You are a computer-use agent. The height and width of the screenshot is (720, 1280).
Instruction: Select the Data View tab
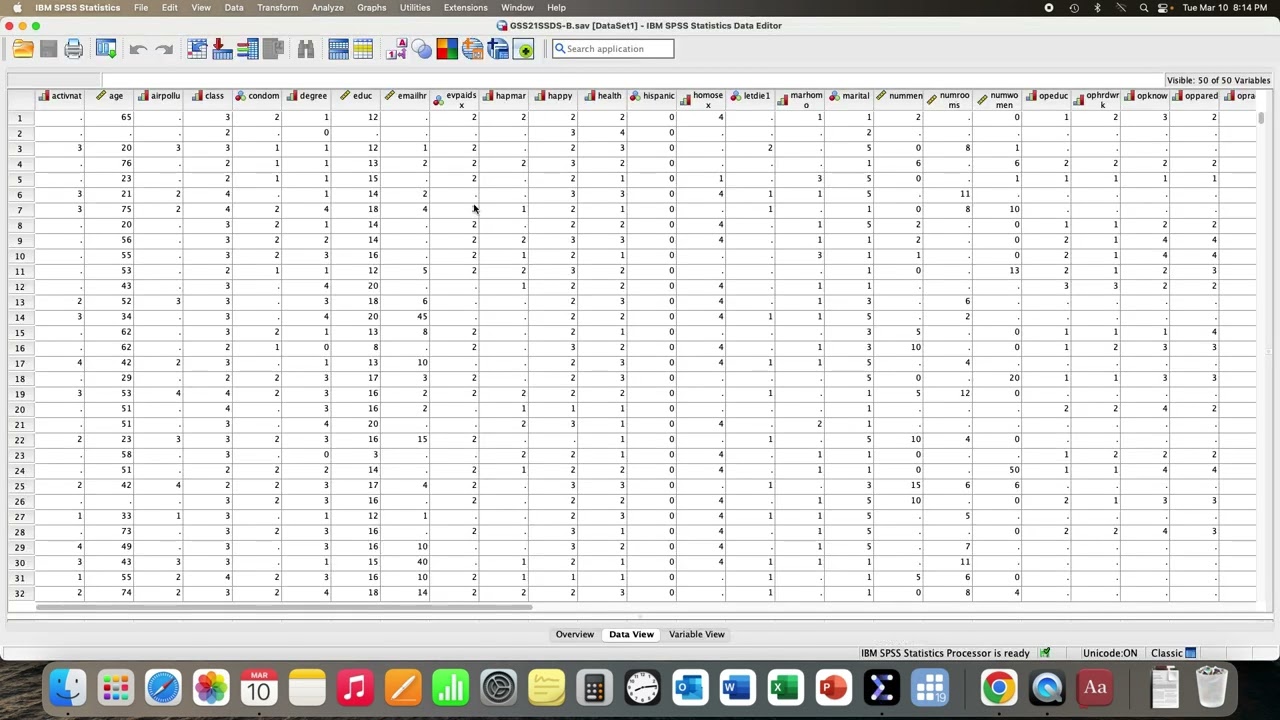point(631,634)
